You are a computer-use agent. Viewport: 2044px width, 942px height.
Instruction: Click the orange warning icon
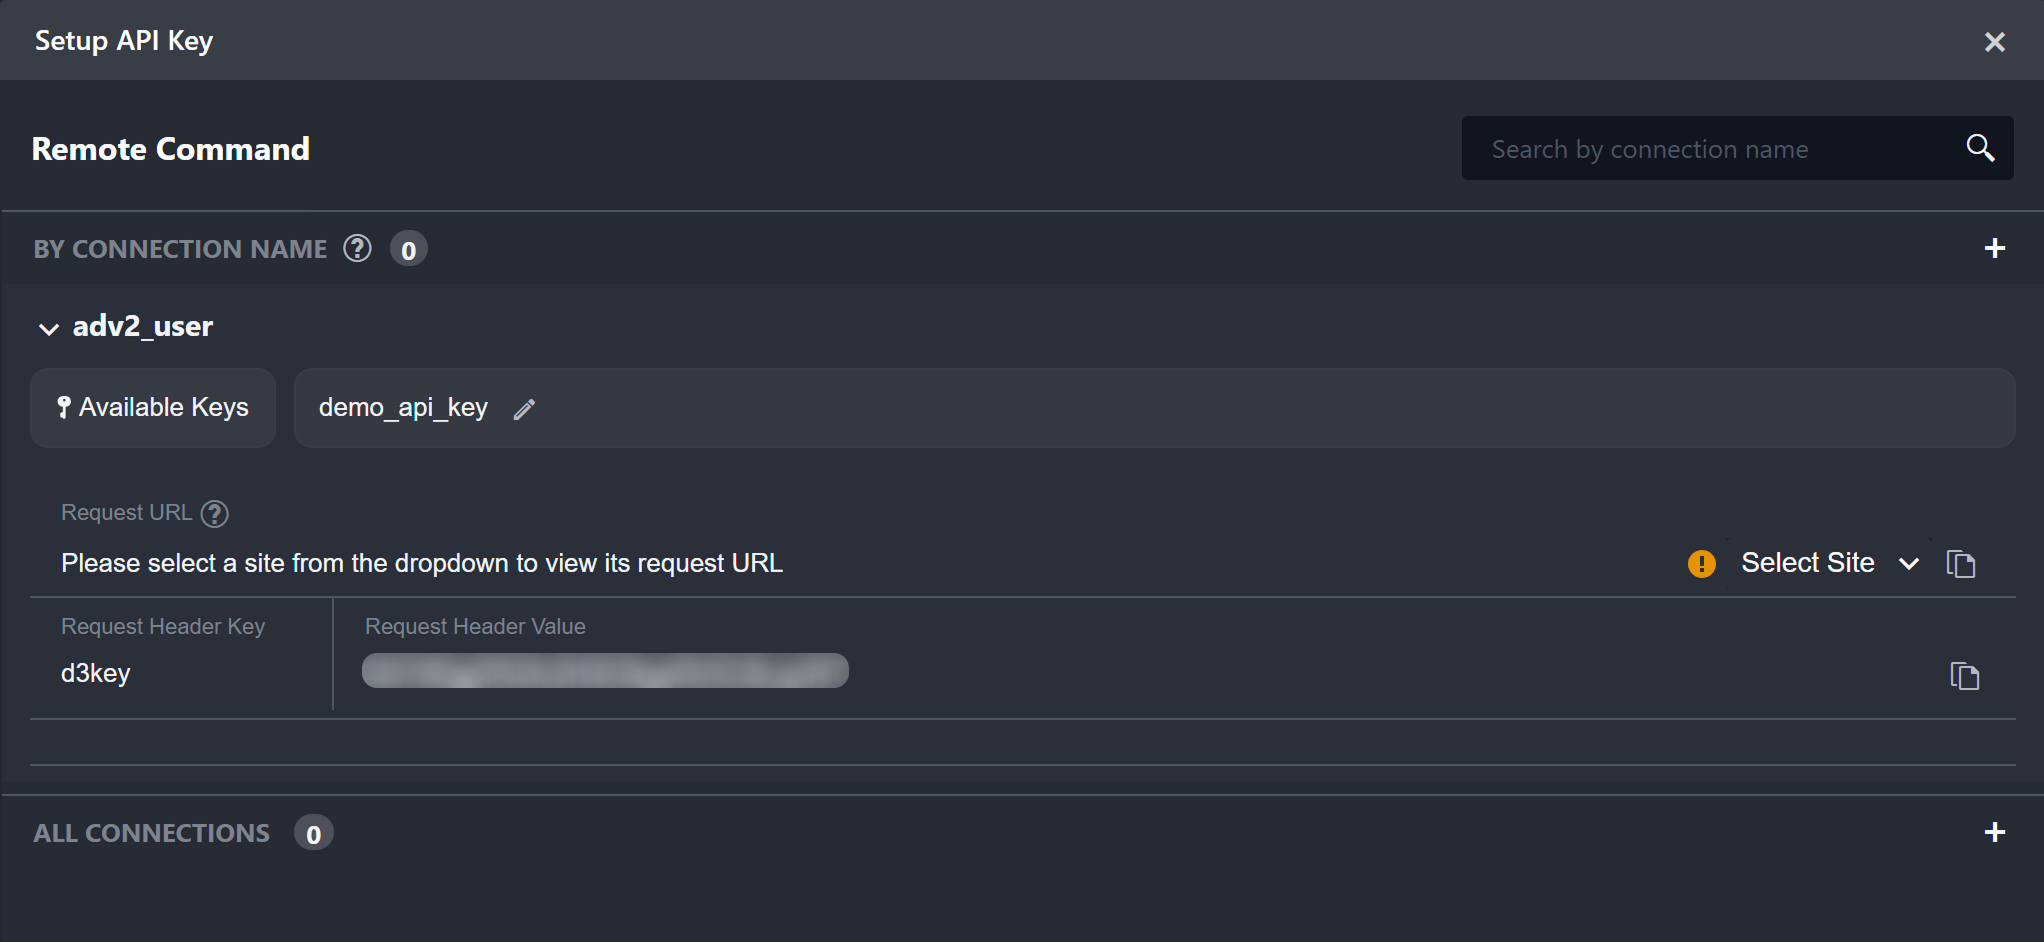point(1701,564)
